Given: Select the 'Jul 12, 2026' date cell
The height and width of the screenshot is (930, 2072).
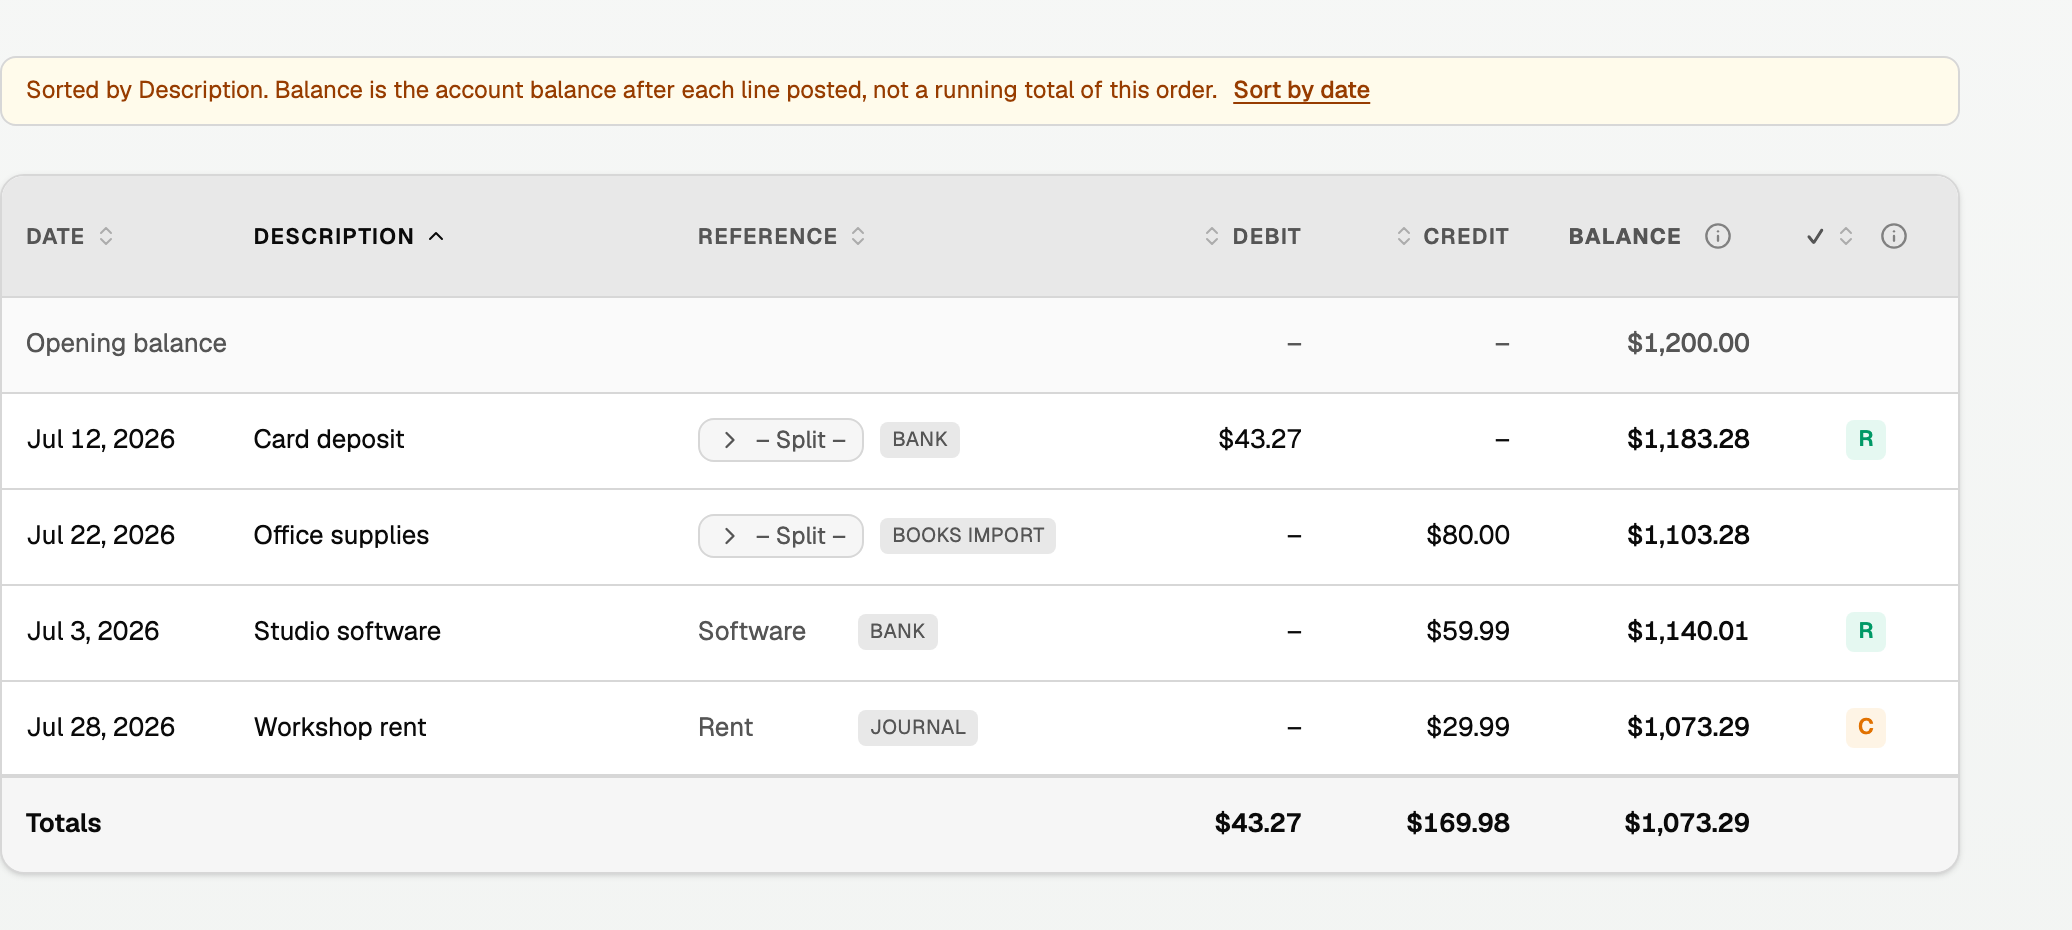Looking at the screenshot, I should 100,439.
